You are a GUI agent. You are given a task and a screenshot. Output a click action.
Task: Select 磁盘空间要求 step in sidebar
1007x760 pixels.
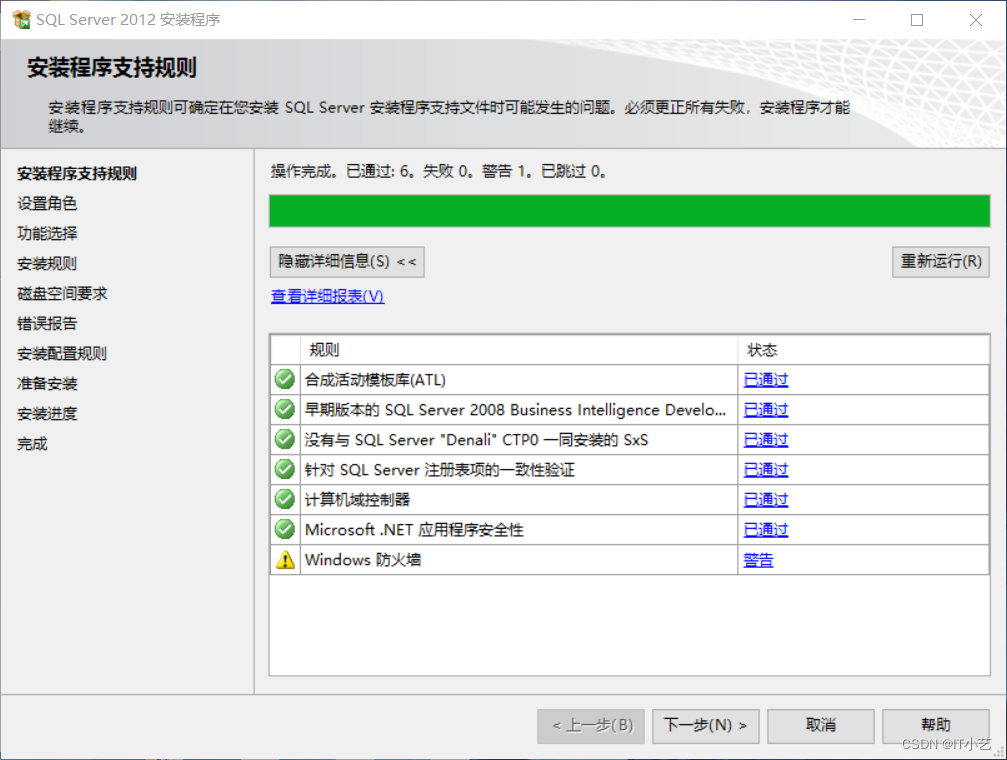coord(62,294)
